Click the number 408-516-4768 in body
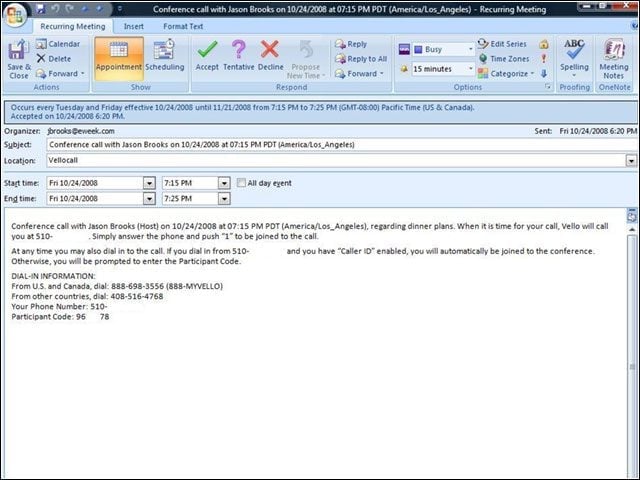Image resolution: width=640 pixels, height=480 pixels. point(137,296)
